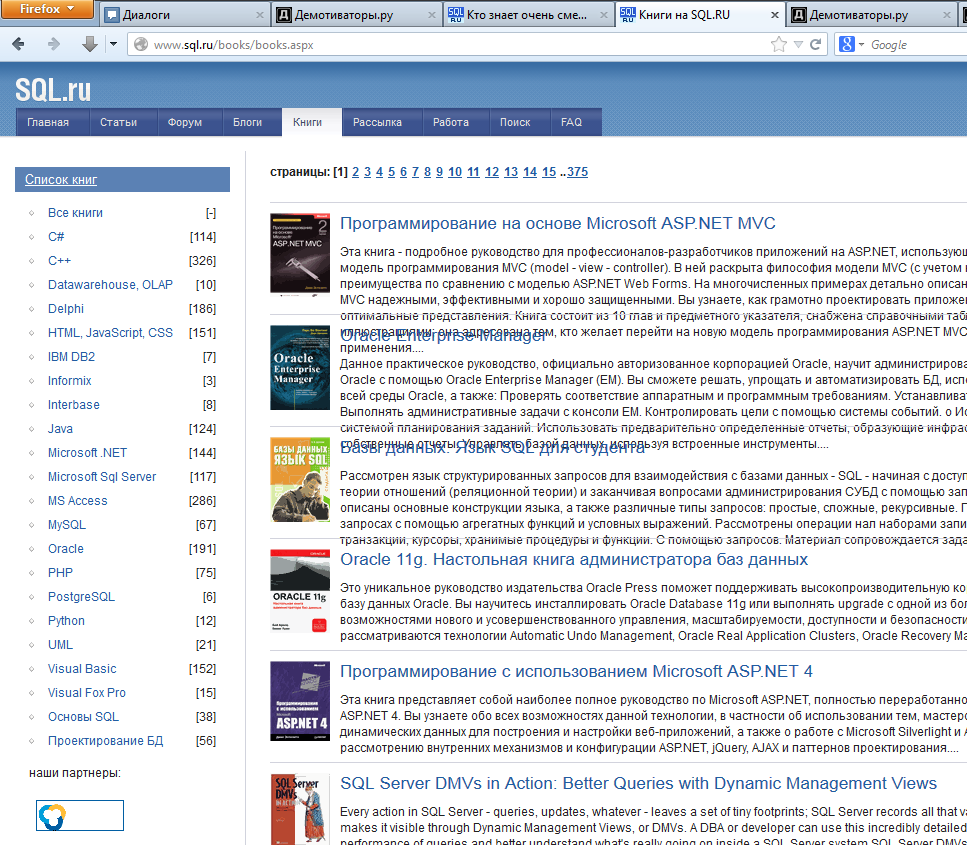Open the Visual Fox Pro category
The height and width of the screenshot is (845, 967).
coord(87,693)
